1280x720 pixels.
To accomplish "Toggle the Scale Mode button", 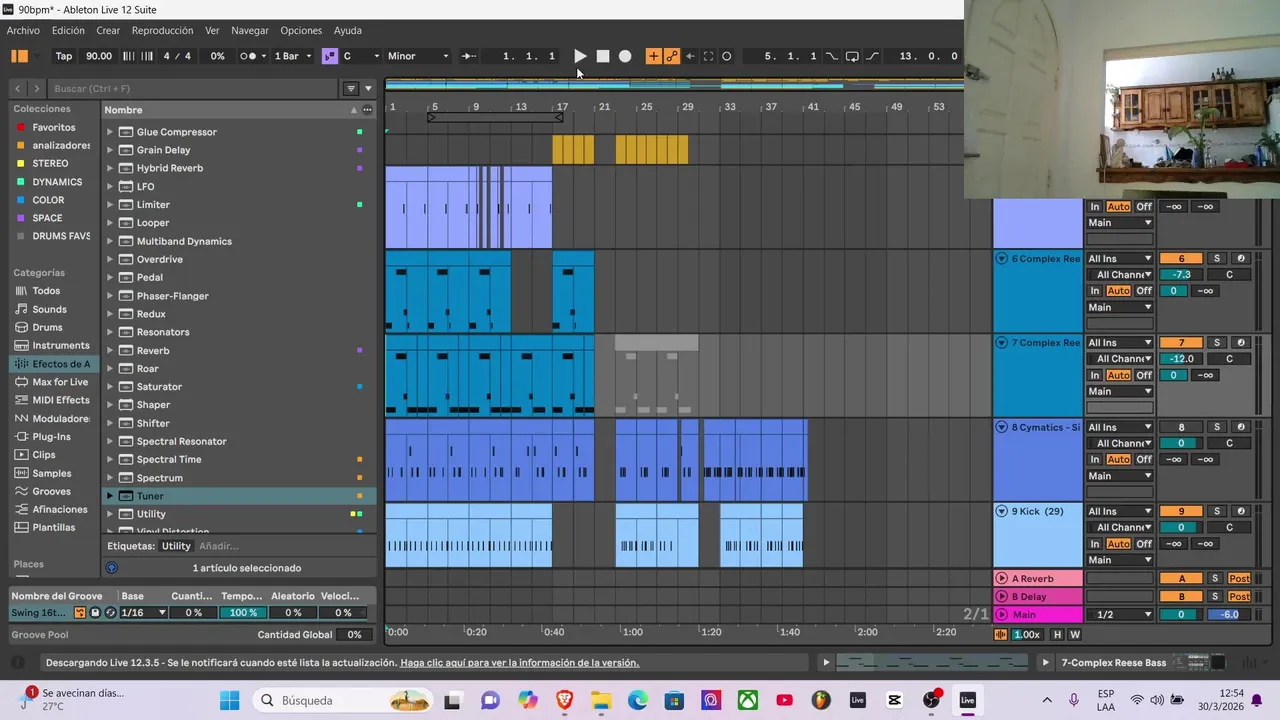I will click(x=329, y=56).
